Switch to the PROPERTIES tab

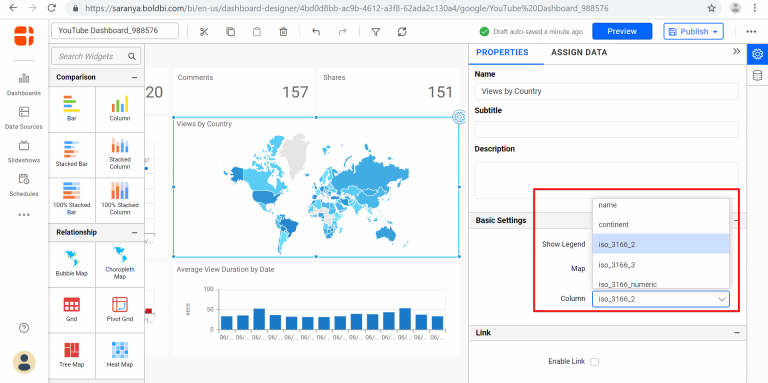coord(502,52)
